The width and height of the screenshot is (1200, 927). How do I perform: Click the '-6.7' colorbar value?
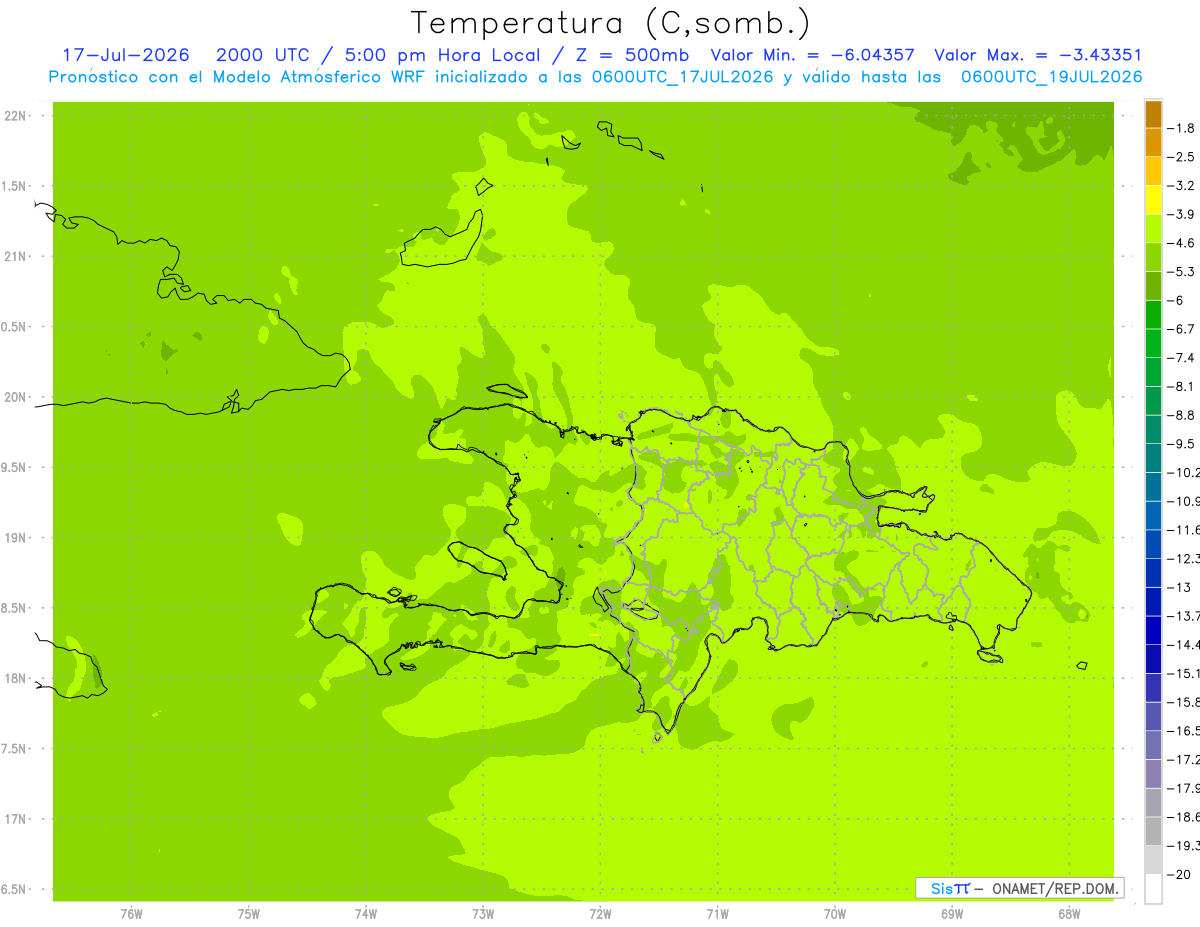pos(1181,329)
